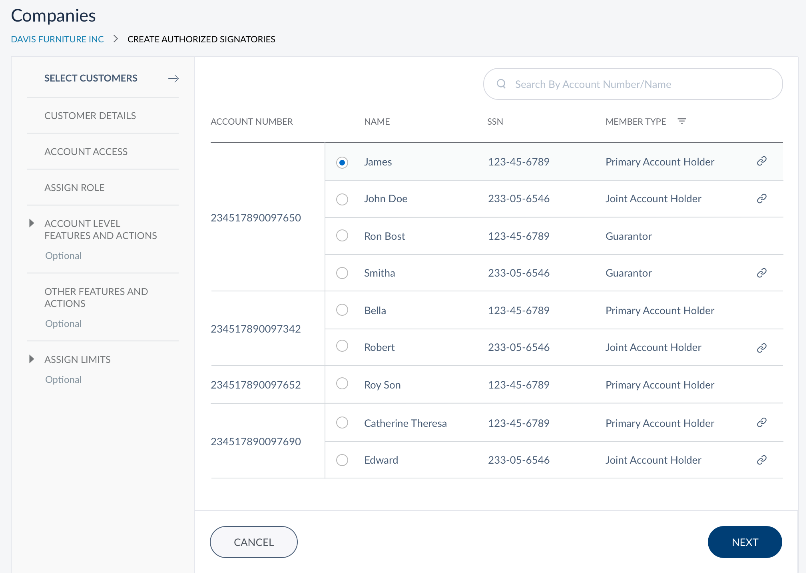Viewport: 806px width, 573px height.
Task: Click the link icon in Robert row
Action: coord(761,348)
